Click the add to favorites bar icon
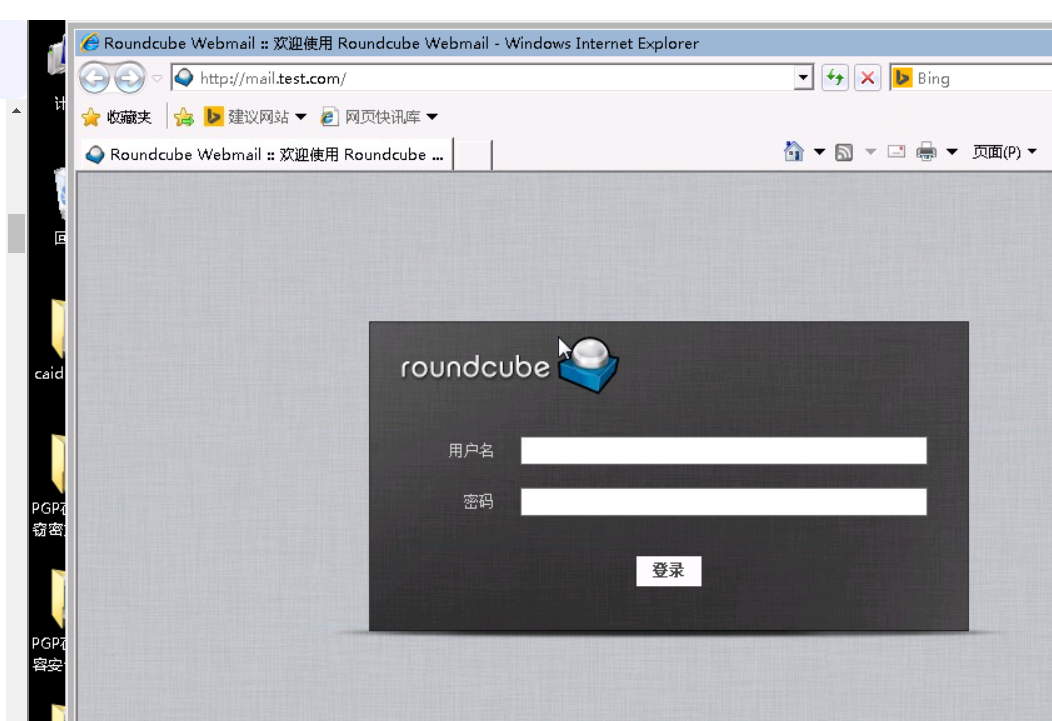Viewport: 1052px width, 721px height. click(x=183, y=117)
